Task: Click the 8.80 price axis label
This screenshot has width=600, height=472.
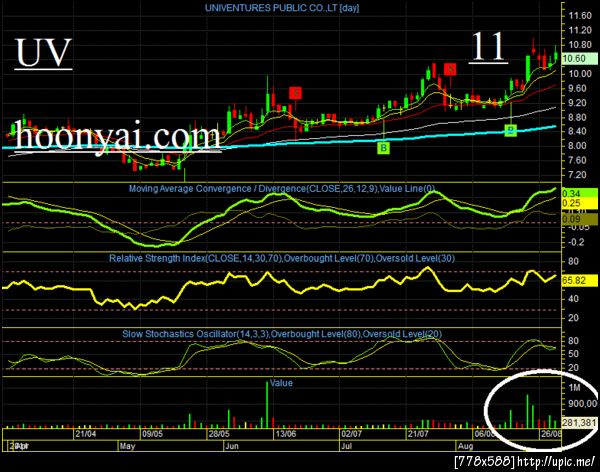Action: point(578,117)
